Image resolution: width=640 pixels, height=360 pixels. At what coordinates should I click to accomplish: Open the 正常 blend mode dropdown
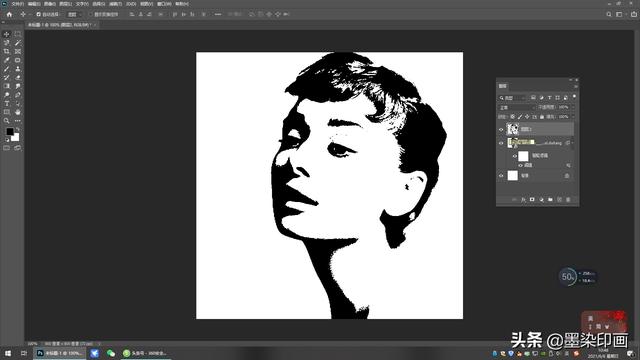517,107
